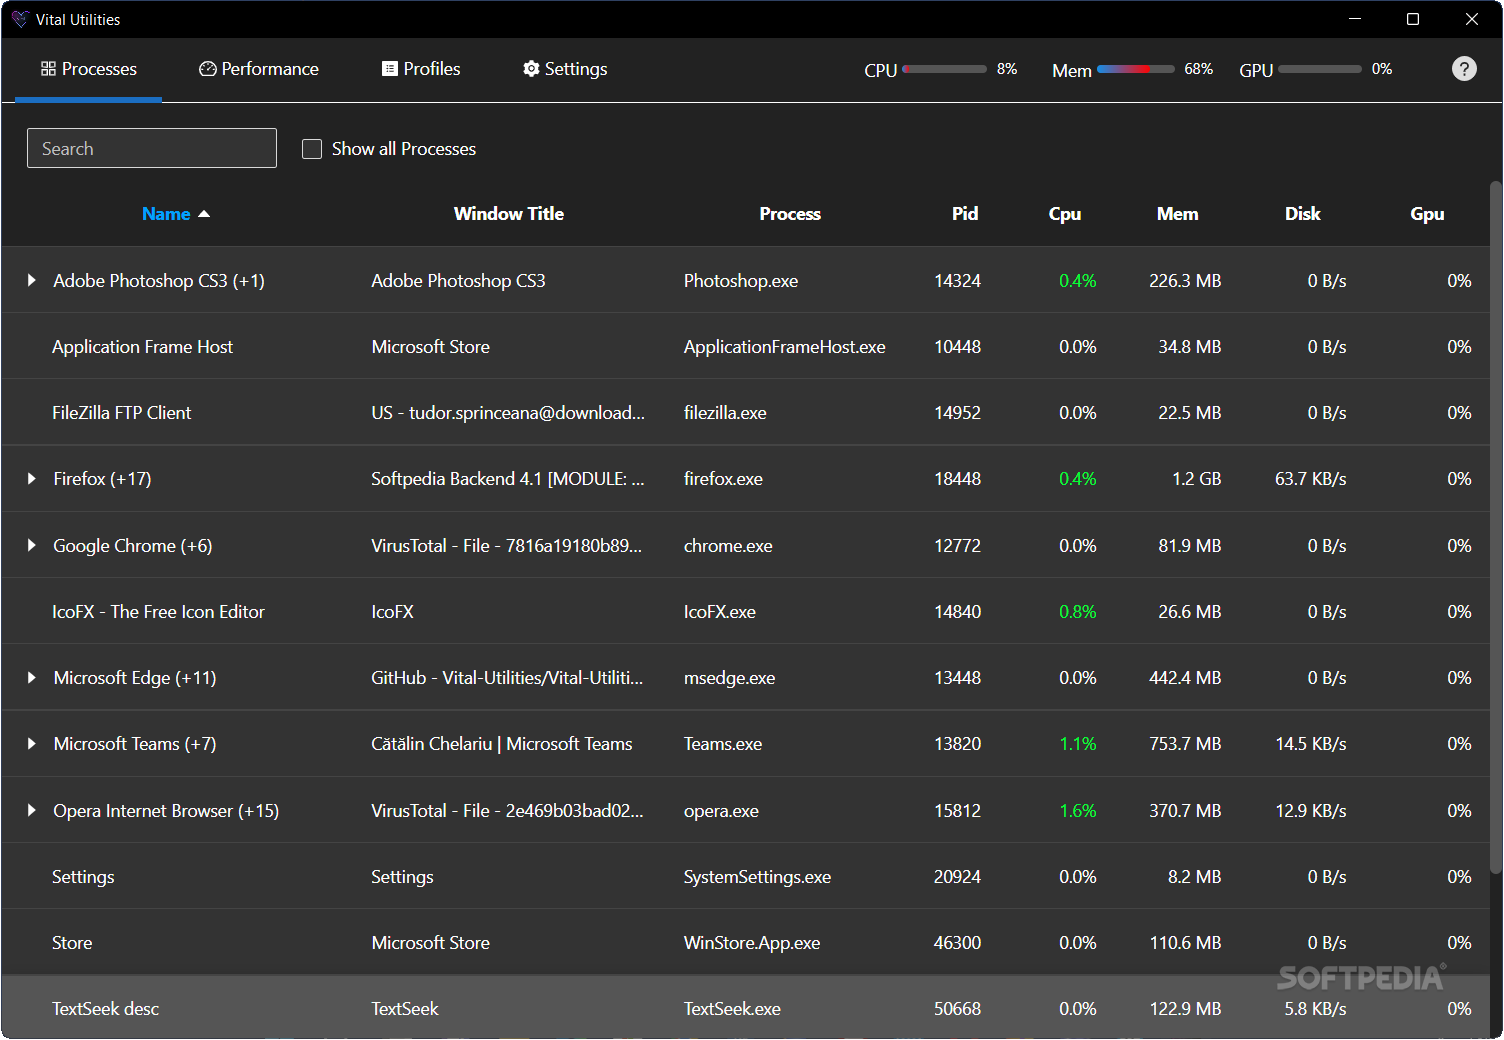Click WinStore.App.exe process cell
Image resolution: width=1504 pixels, height=1040 pixels.
coord(752,943)
